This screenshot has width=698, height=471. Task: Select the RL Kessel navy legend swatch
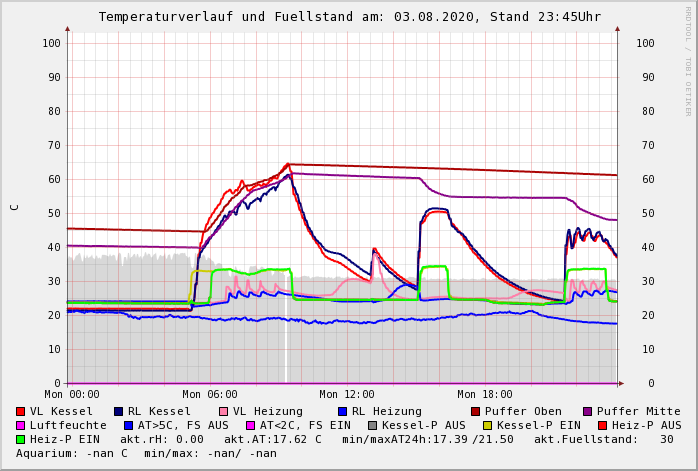point(119,411)
